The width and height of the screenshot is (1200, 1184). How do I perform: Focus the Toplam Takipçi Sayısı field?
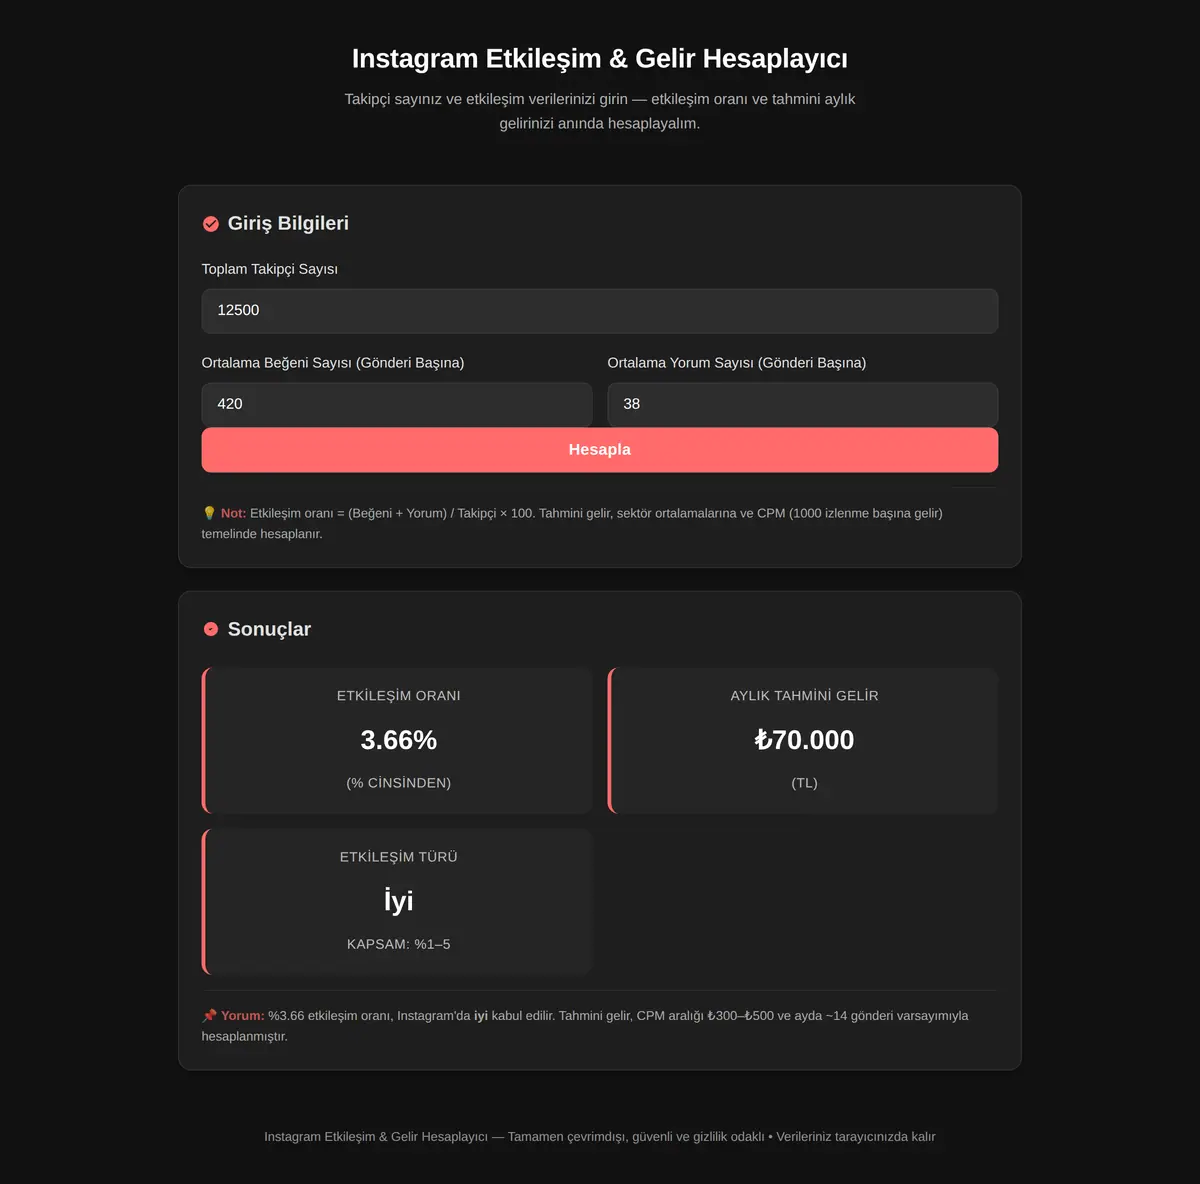pyautogui.click(x=600, y=311)
